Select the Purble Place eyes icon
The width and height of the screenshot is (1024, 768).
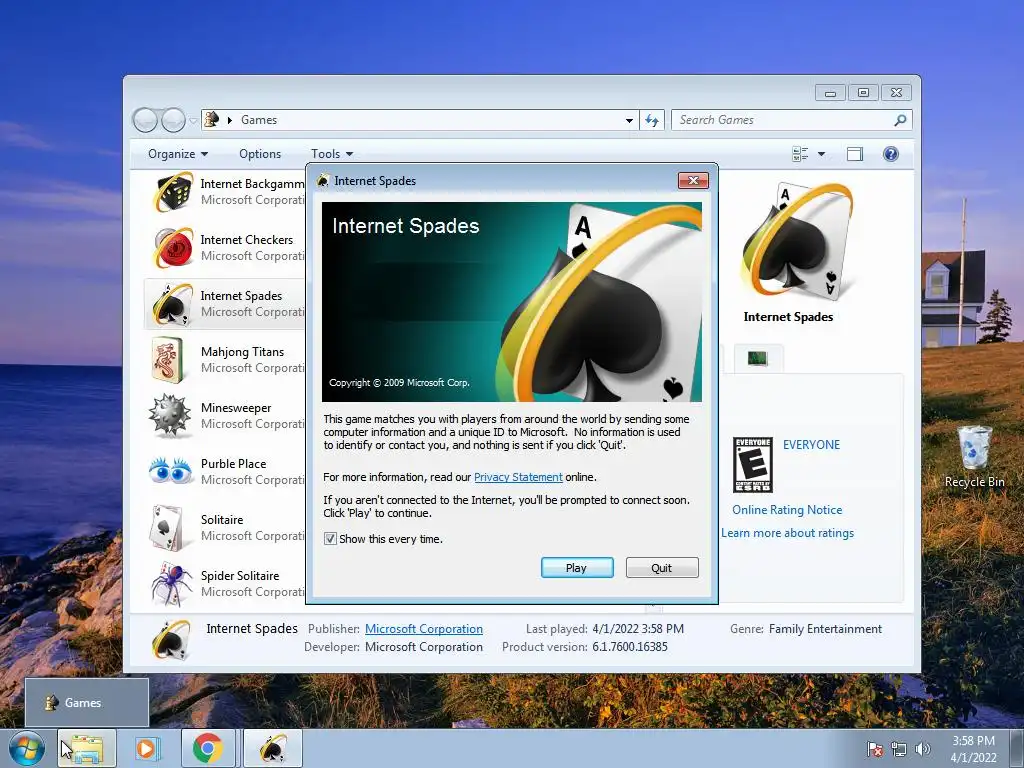[x=170, y=470]
